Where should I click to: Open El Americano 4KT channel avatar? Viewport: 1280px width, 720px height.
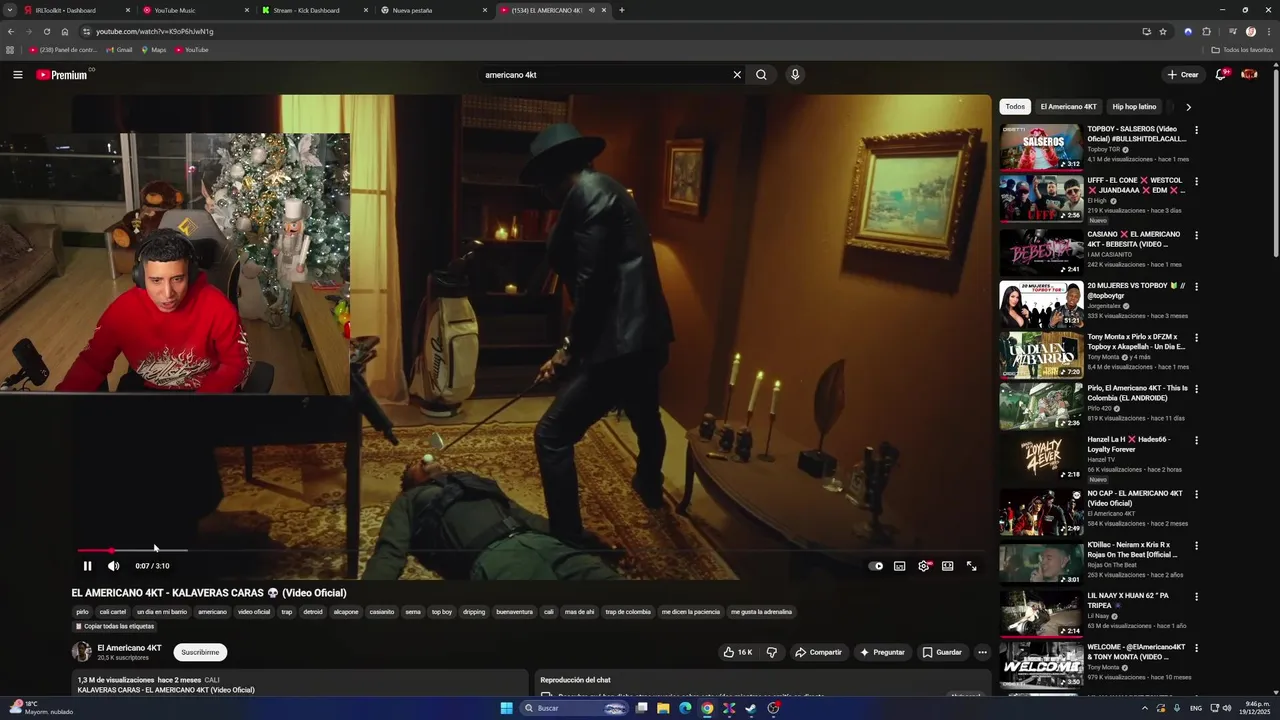pyautogui.click(x=81, y=652)
